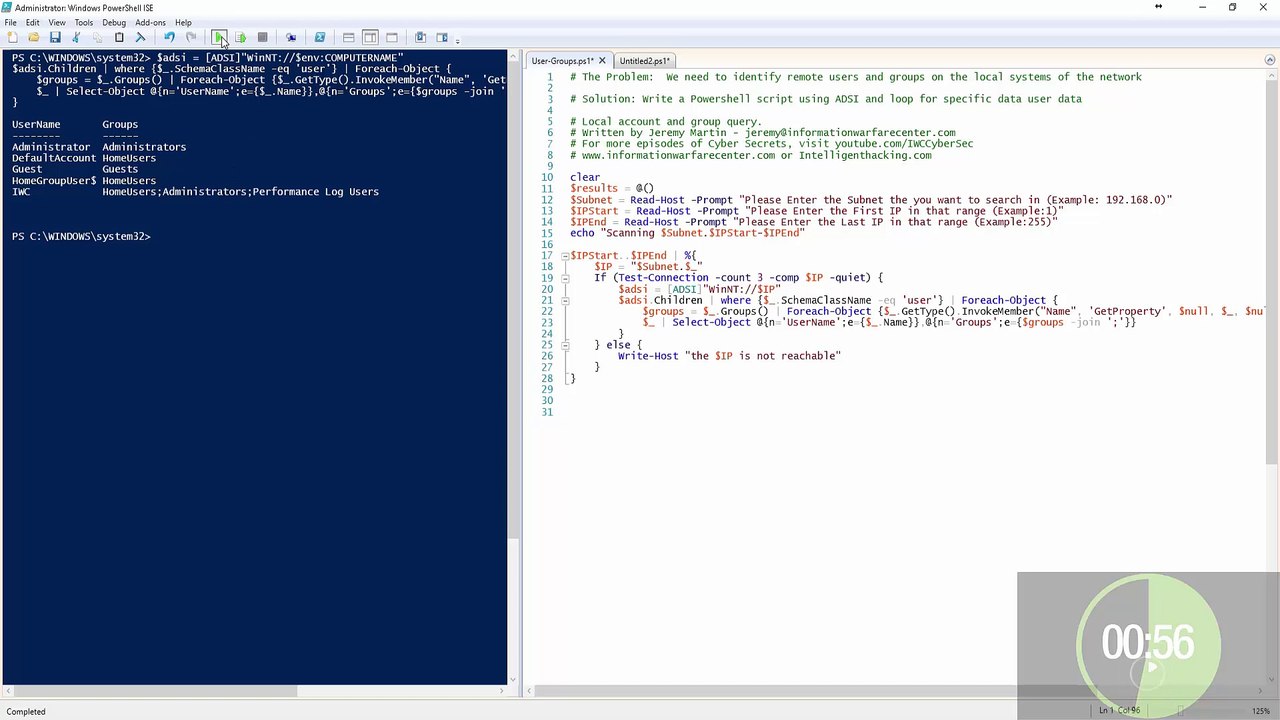
Task: Show script pane on top layout icon
Action: pos(348,38)
